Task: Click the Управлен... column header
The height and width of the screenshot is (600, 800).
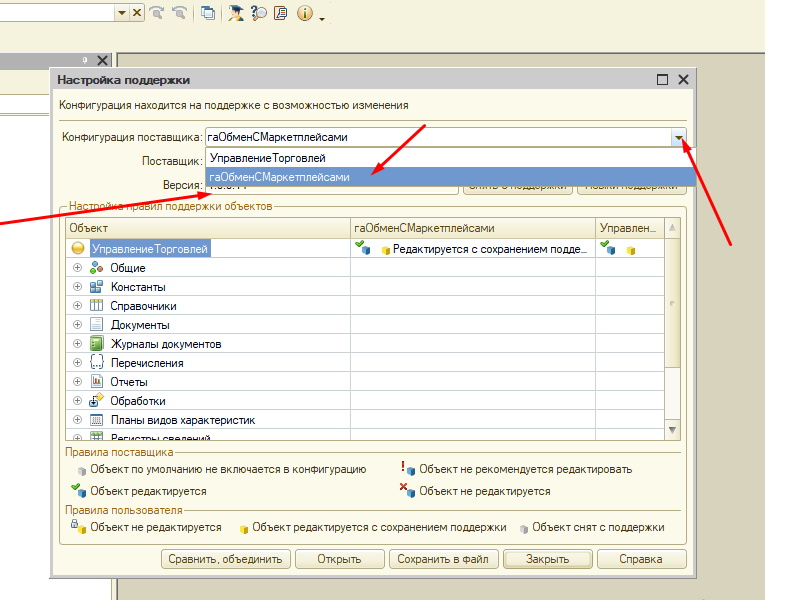Action: (x=630, y=228)
